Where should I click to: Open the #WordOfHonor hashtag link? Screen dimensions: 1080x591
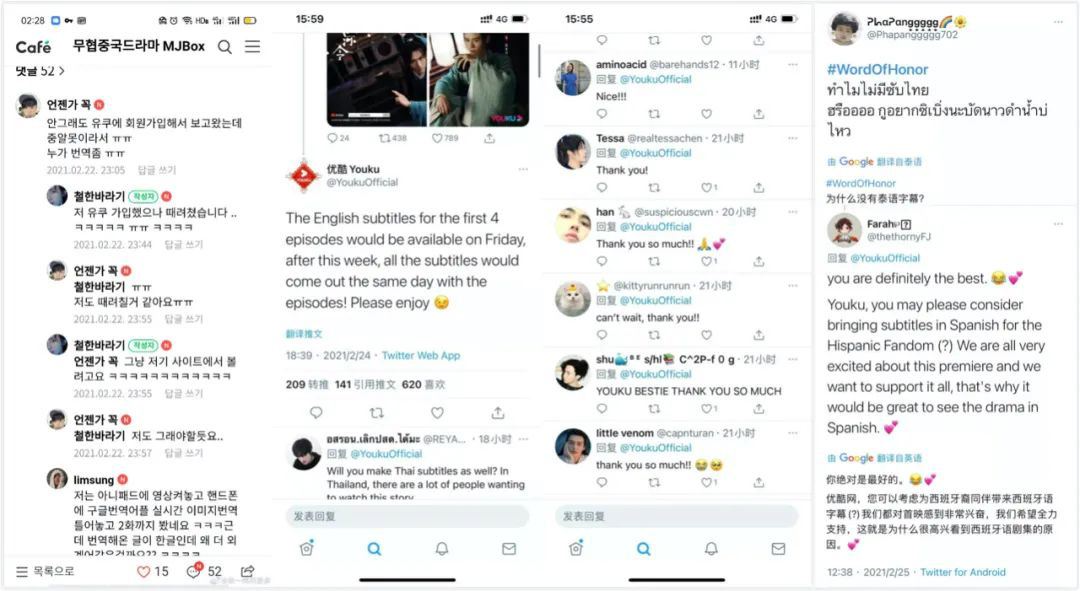pyautogui.click(x=878, y=70)
